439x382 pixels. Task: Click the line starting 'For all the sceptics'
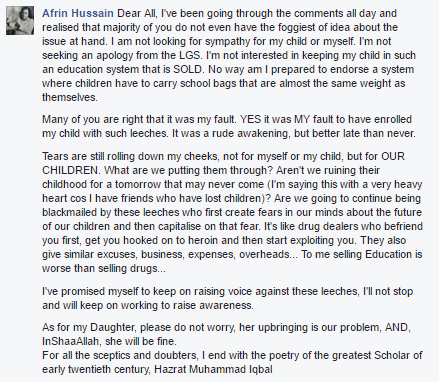(x=232, y=362)
